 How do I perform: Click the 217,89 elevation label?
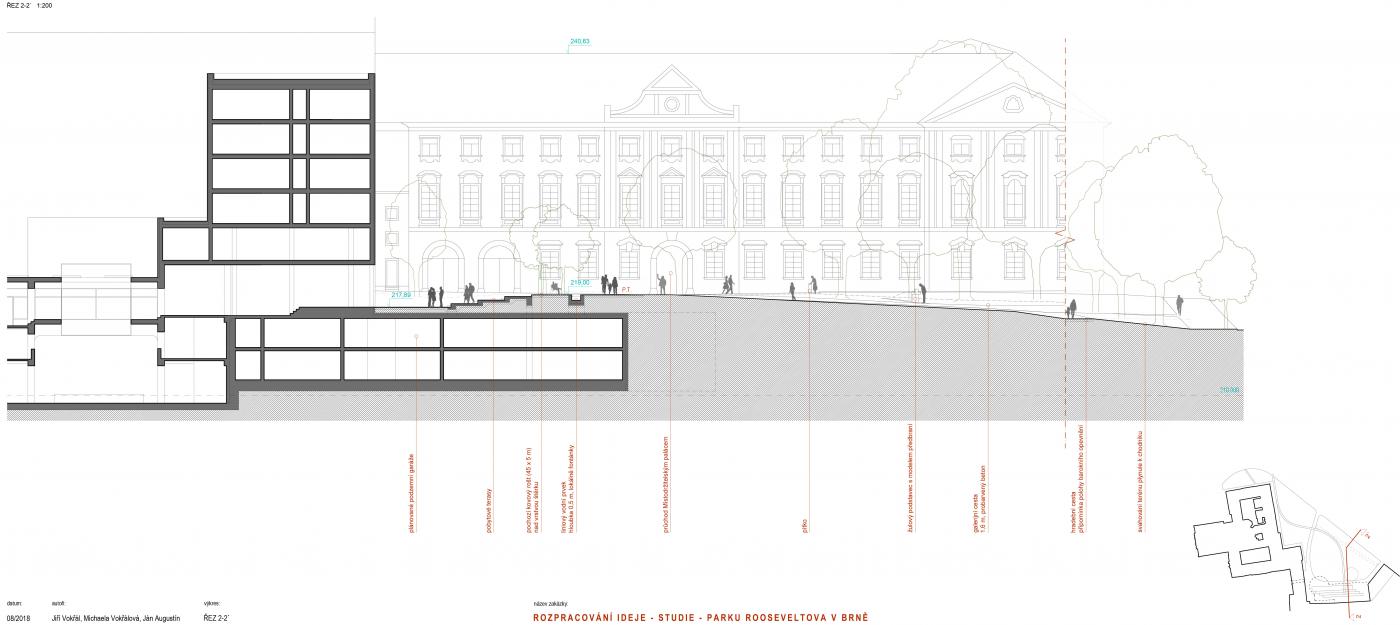[x=402, y=295]
